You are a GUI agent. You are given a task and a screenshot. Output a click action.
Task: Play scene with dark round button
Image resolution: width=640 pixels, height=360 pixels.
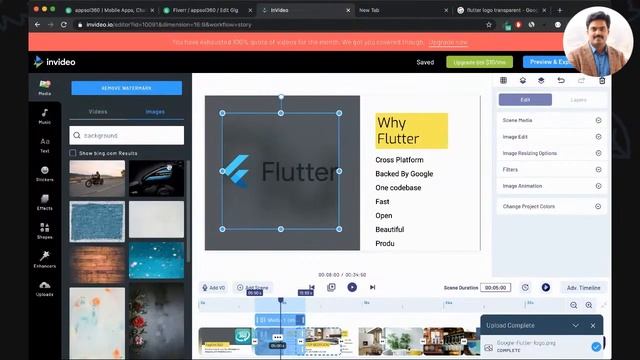tap(546, 288)
